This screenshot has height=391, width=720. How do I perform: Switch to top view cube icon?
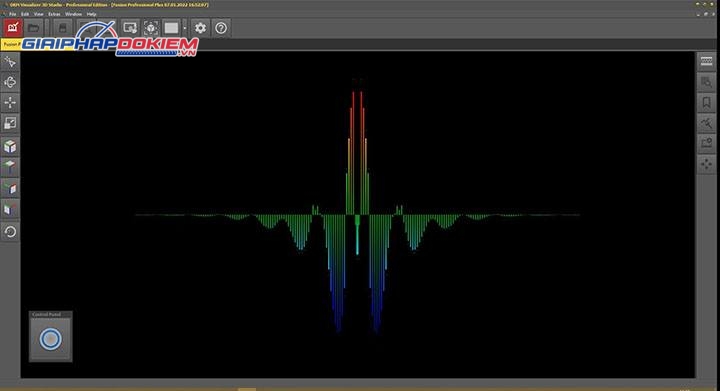pyautogui.click(x=10, y=167)
